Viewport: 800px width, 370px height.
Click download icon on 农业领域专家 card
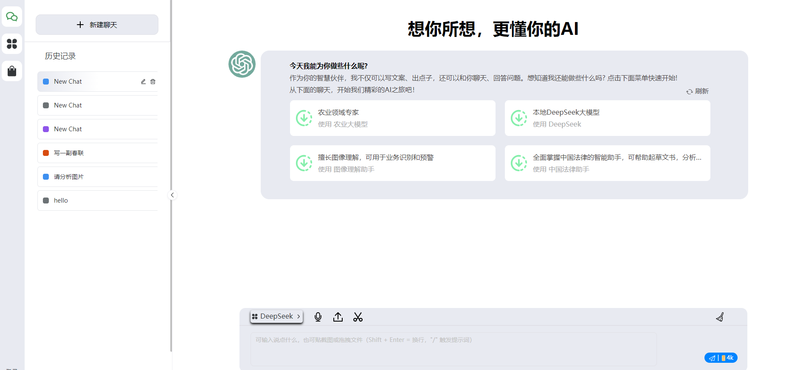click(x=305, y=118)
